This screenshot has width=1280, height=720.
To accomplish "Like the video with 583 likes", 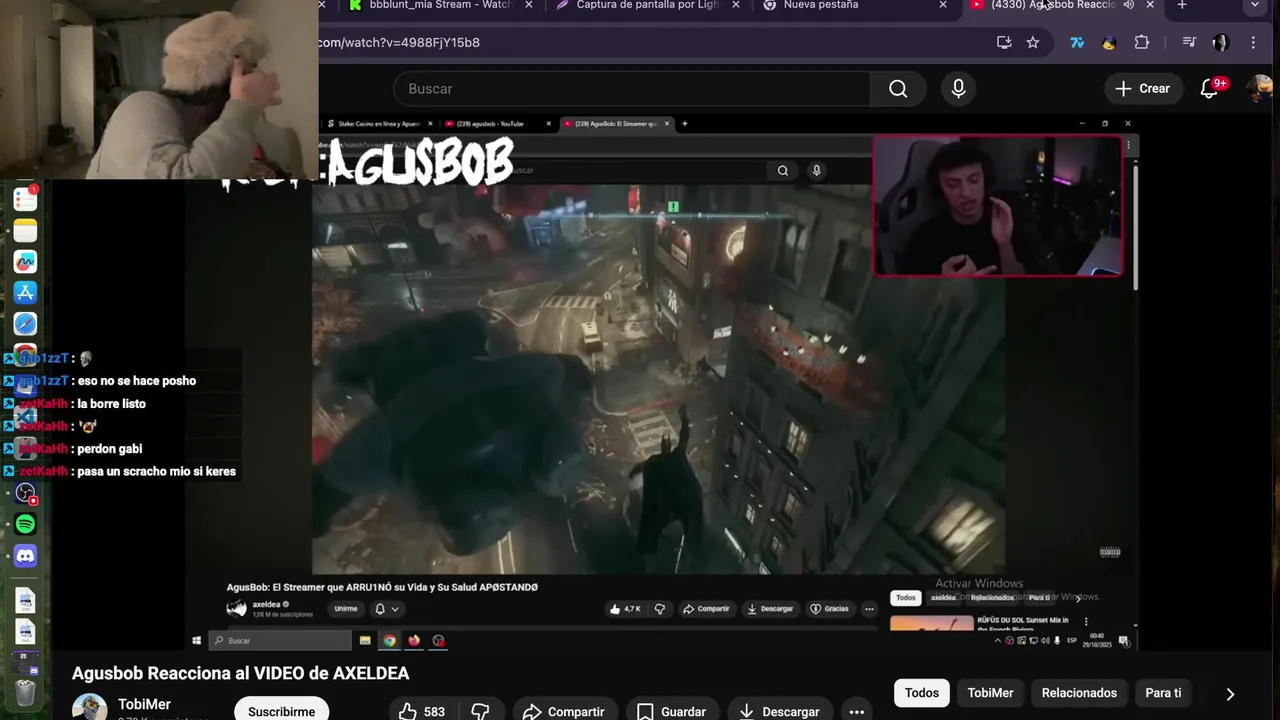I will pyautogui.click(x=421, y=711).
